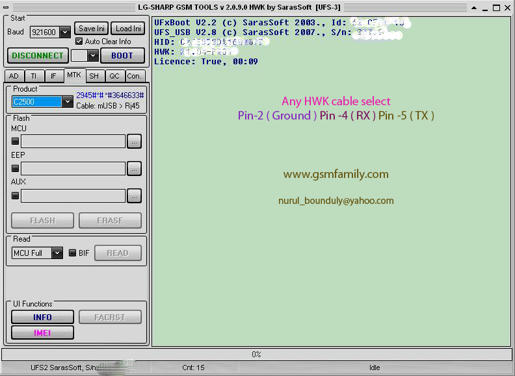Click the nurul_bounduly@yahoo.com text
Viewport: 515px width, 376px height.
336,201
